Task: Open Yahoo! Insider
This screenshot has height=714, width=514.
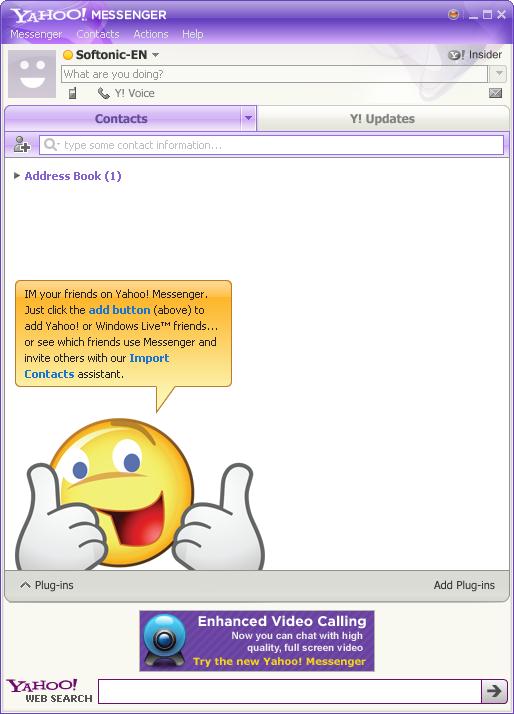Action: coord(475,55)
